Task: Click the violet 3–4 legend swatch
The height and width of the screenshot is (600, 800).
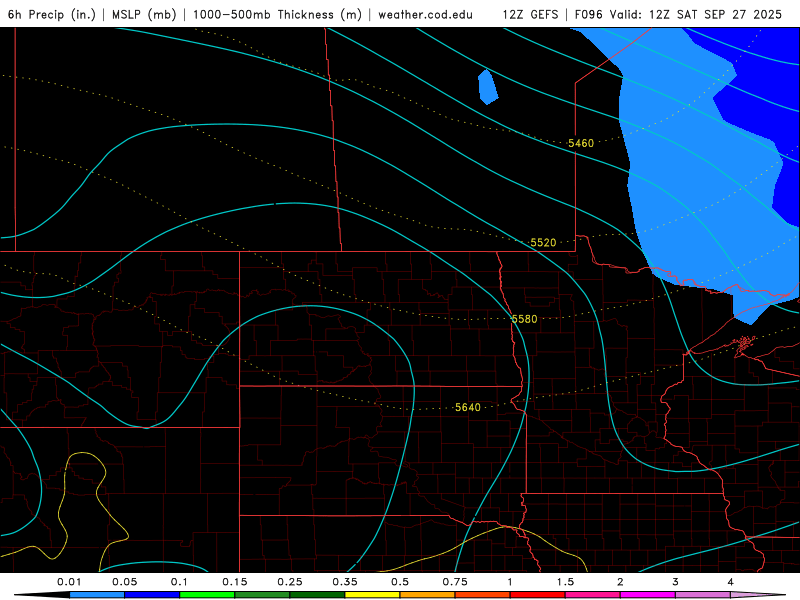Action: tap(703, 595)
